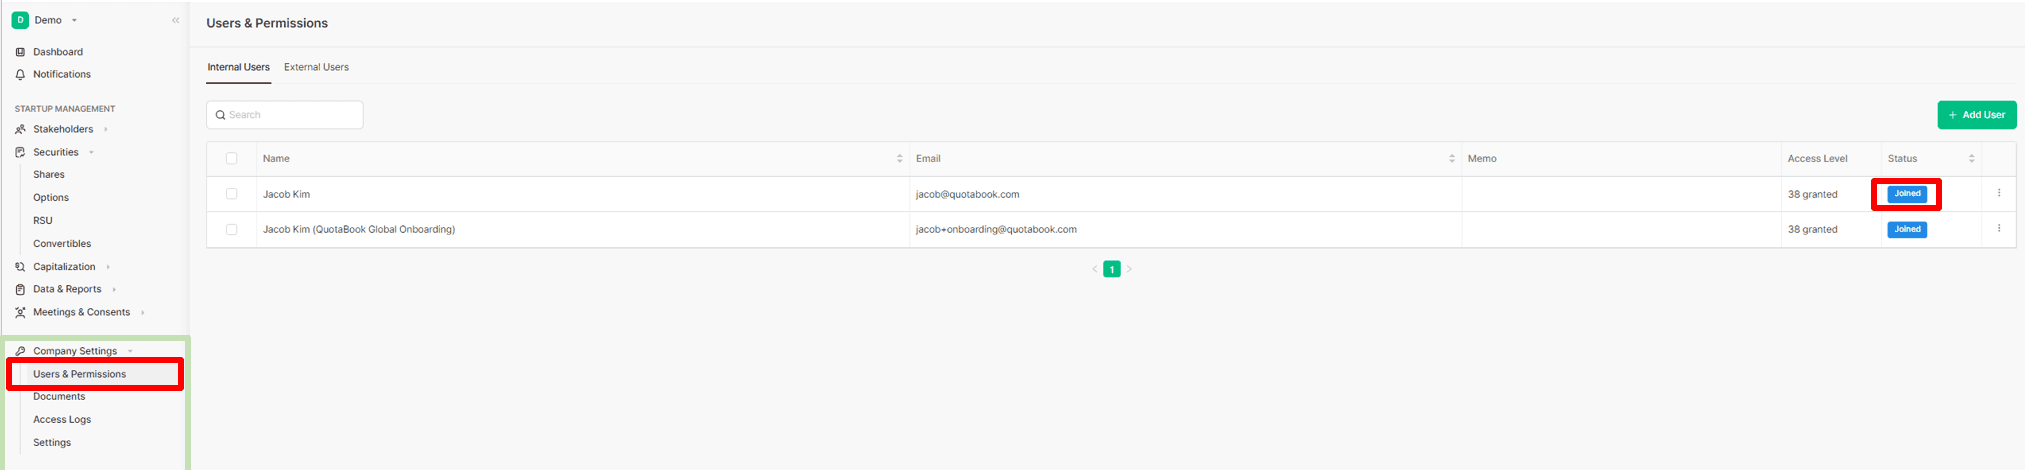2025x470 pixels.
Task: Click the Memo column header
Action: pos(1482,159)
